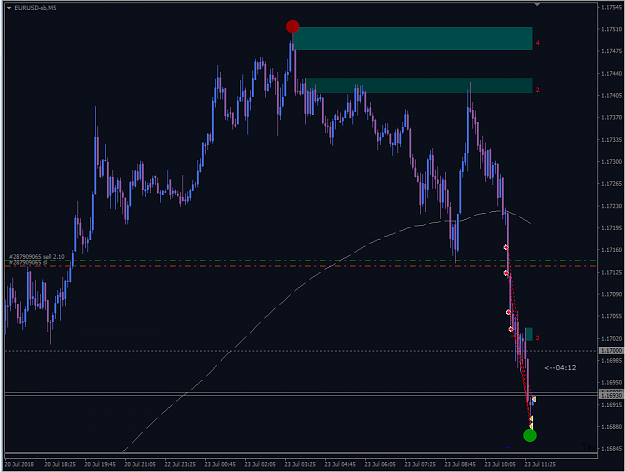Click price scale value 1.17230
625x472 pixels.
click(x=611, y=206)
